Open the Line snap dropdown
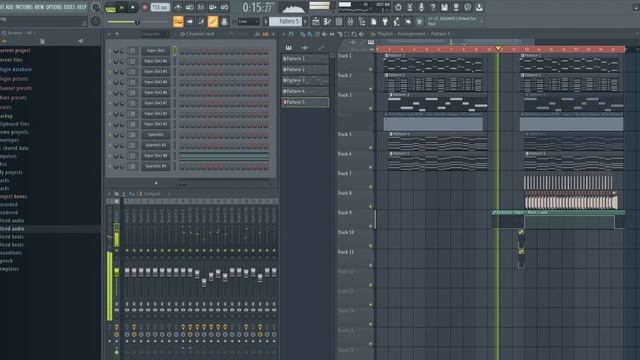 (x=248, y=21)
